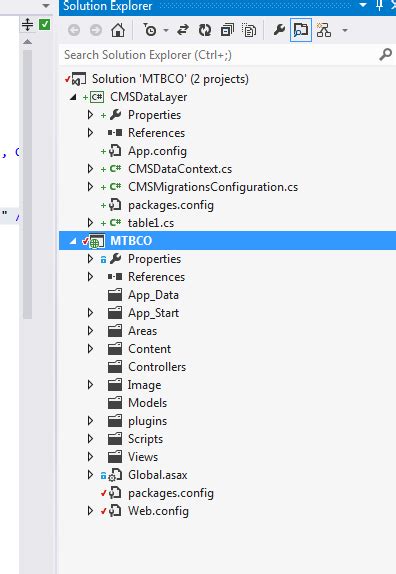Viewport: 396px width, 574px height.
Task: Click the Back navigation arrow in toolbar
Action: point(74,30)
